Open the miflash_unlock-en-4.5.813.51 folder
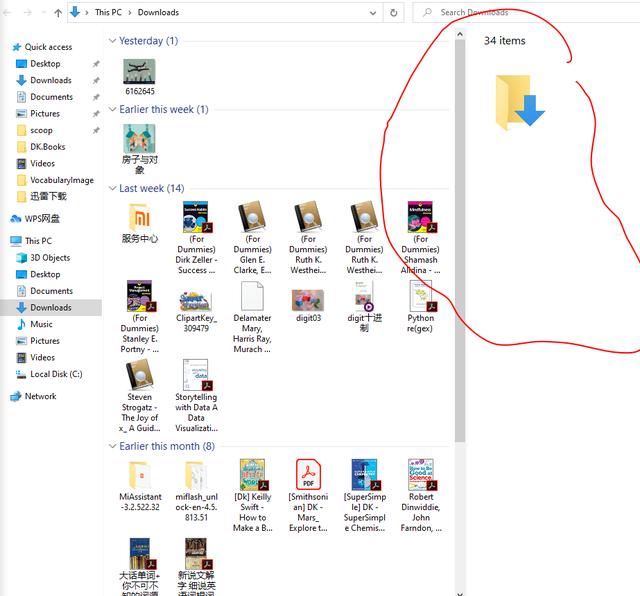640x596 pixels. [x=196, y=491]
